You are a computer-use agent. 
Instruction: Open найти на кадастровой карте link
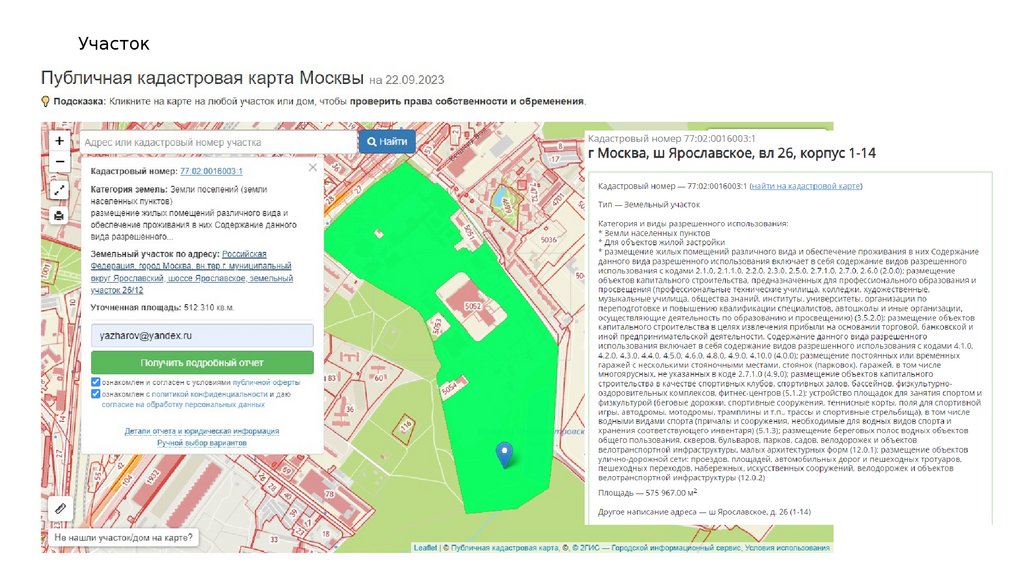point(806,186)
